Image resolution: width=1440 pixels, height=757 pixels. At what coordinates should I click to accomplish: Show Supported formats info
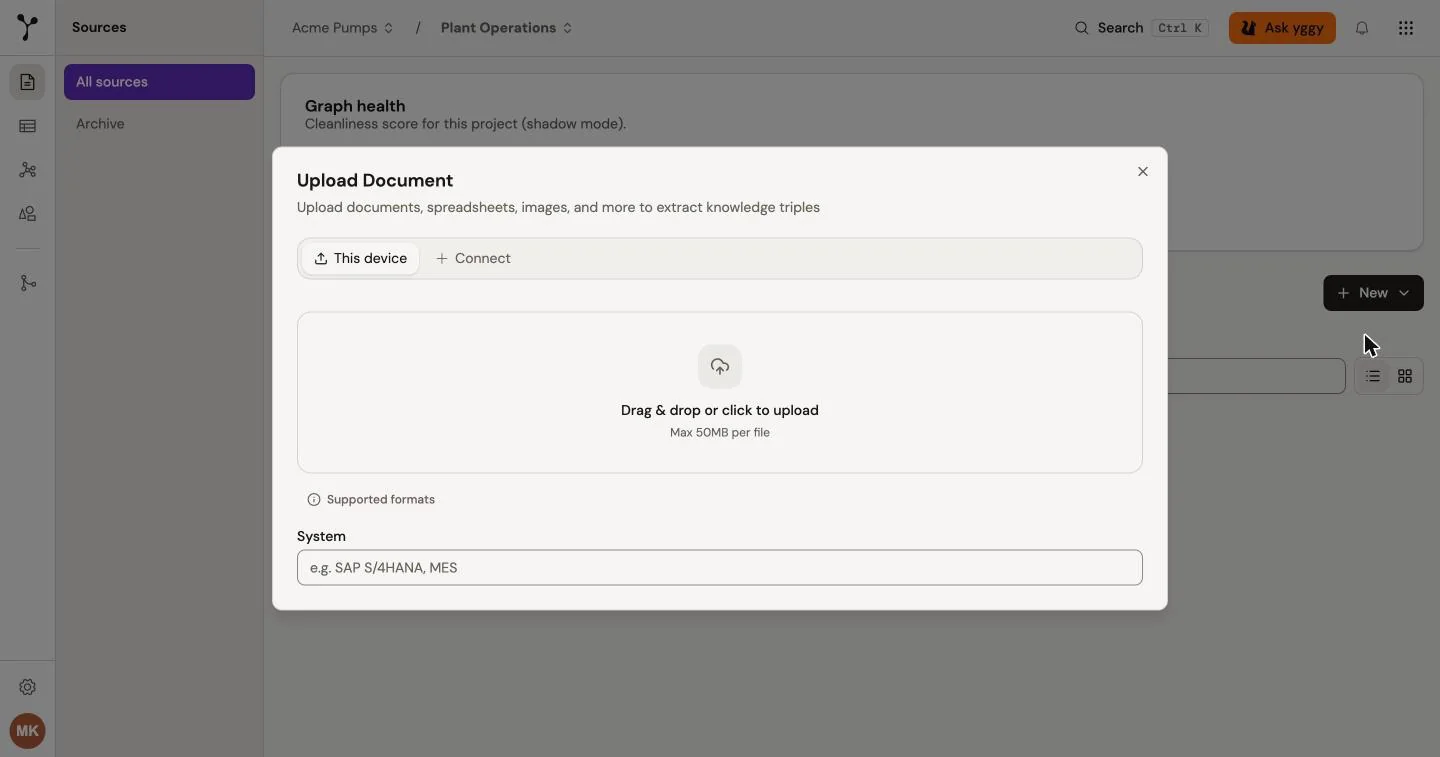(371, 499)
